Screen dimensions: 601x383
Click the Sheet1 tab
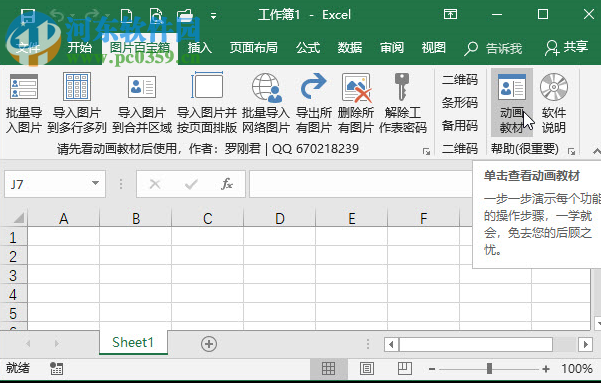(x=133, y=342)
